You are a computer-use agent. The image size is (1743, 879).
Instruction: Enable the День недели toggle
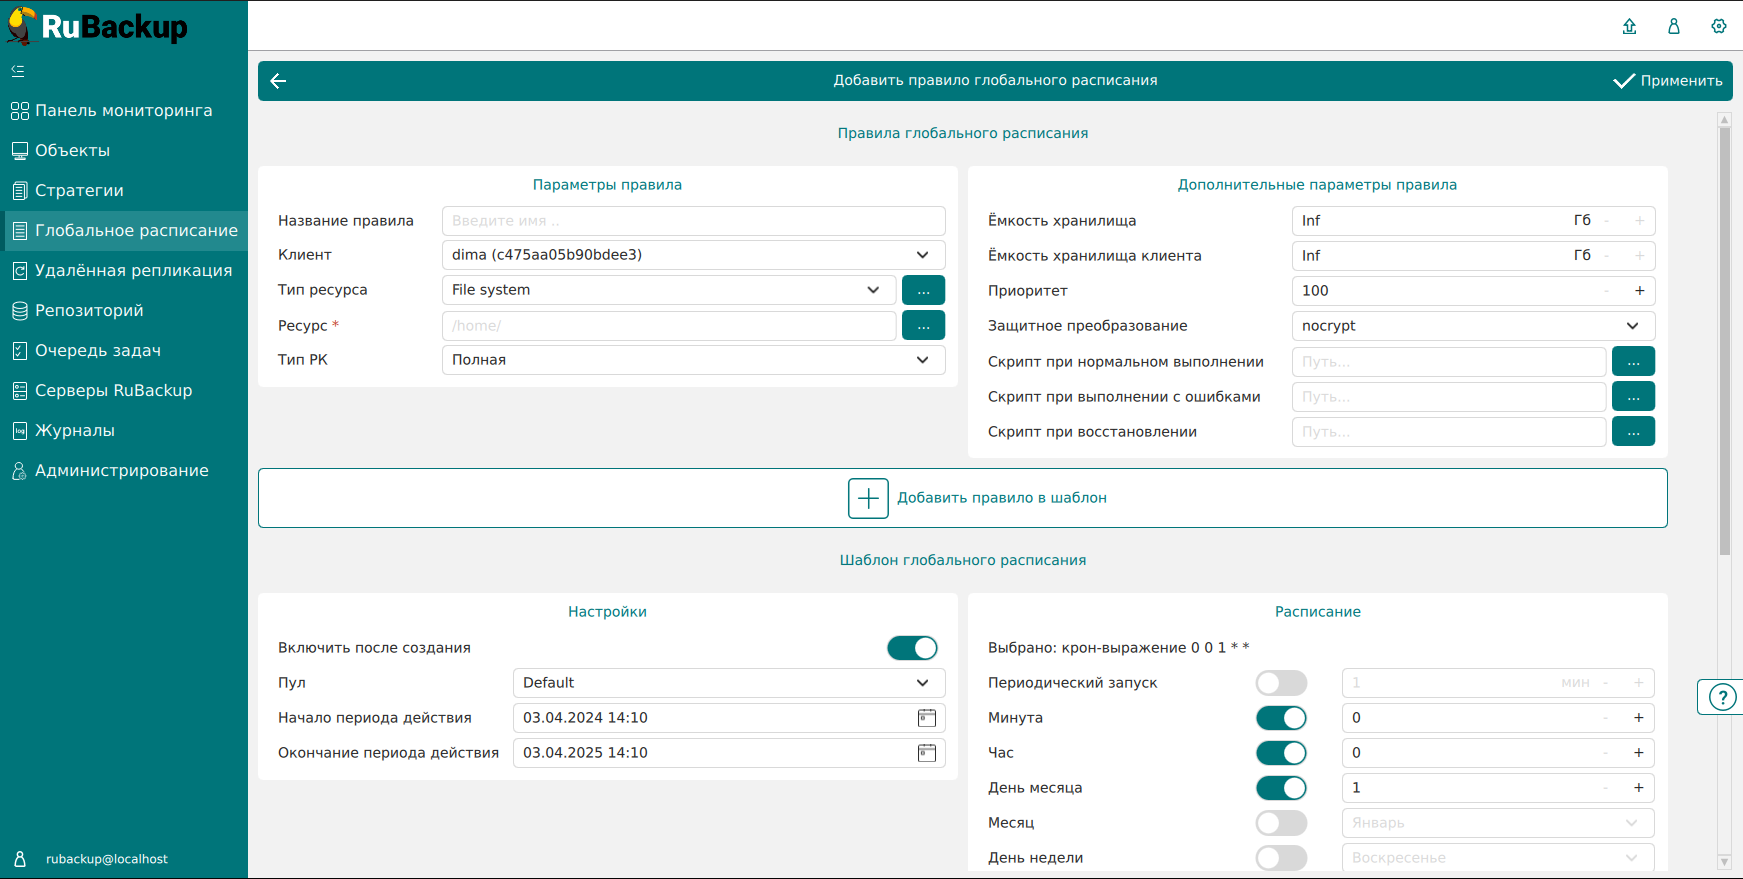[x=1281, y=858]
